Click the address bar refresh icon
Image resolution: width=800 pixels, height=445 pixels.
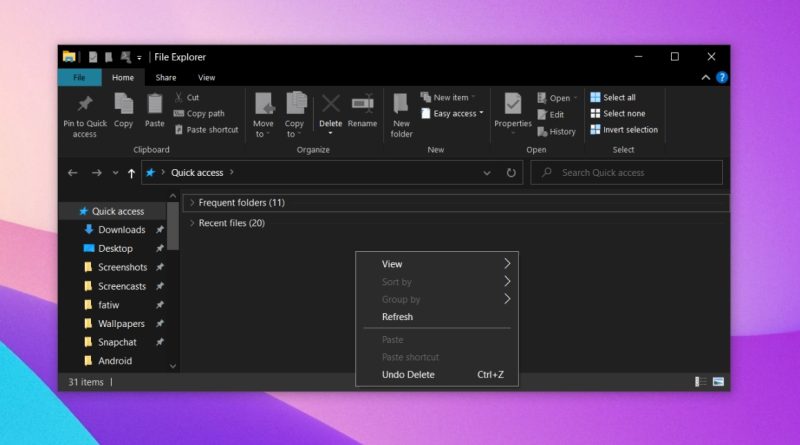click(x=511, y=172)
